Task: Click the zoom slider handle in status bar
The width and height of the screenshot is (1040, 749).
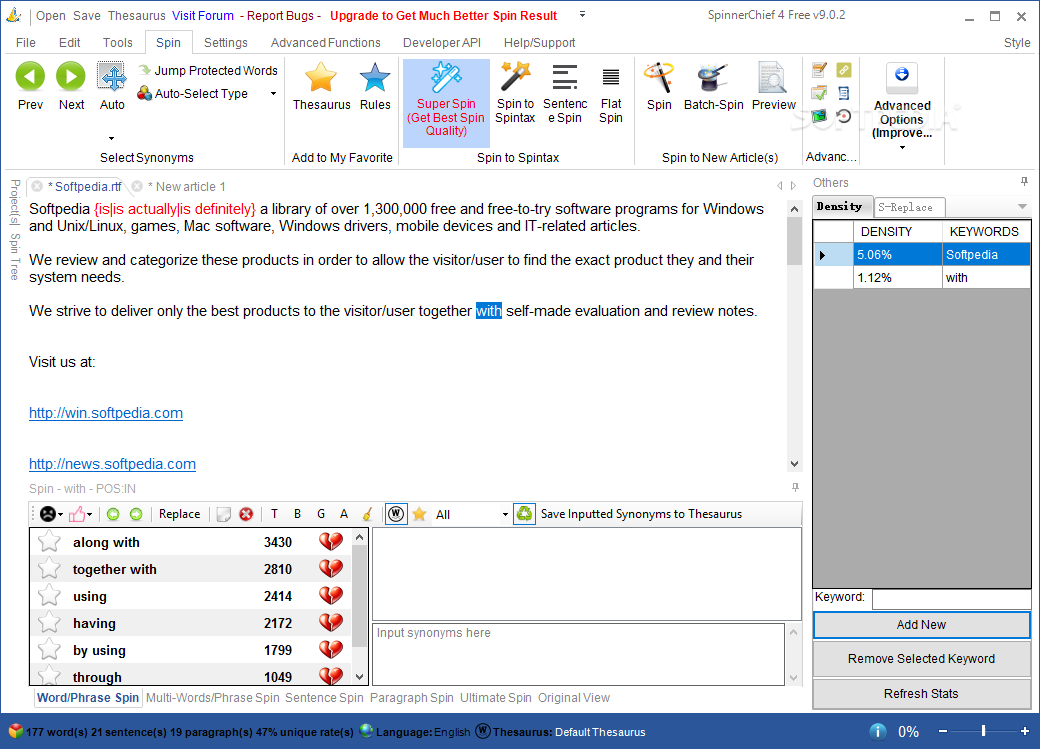Action: (983, 731)
